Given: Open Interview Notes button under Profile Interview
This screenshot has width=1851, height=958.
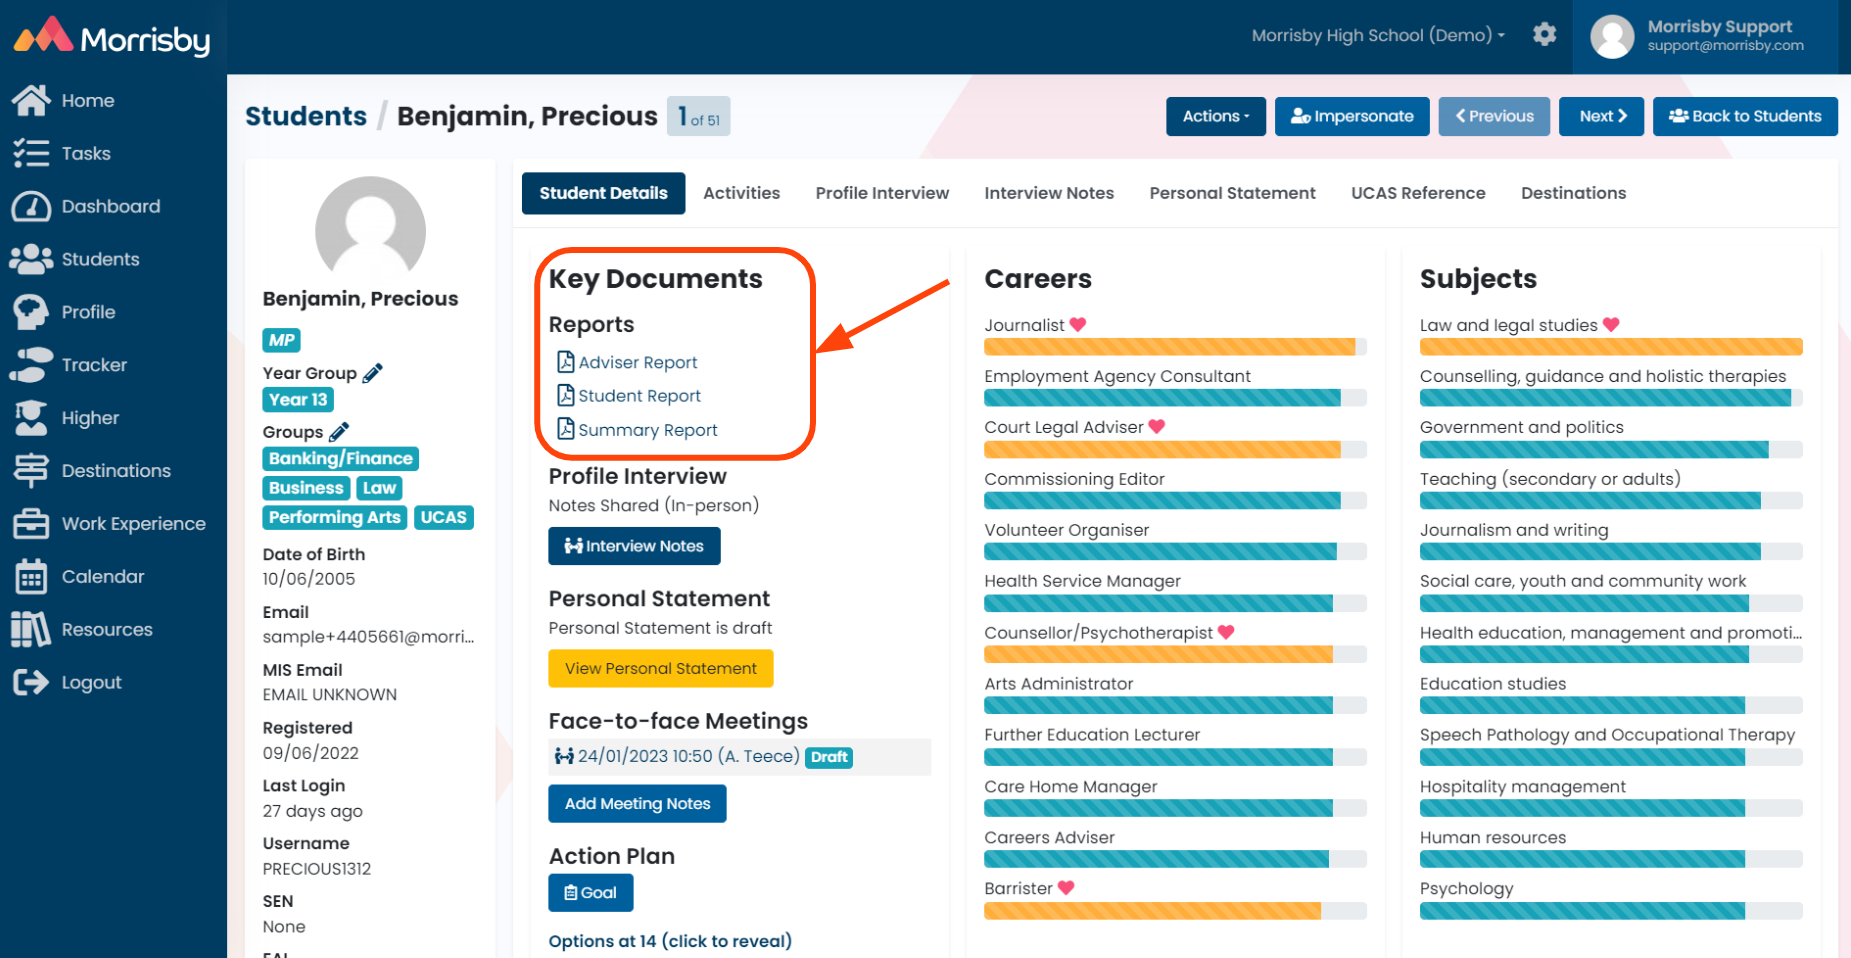Looking at the screenshot, I should [x=634, y=546].
